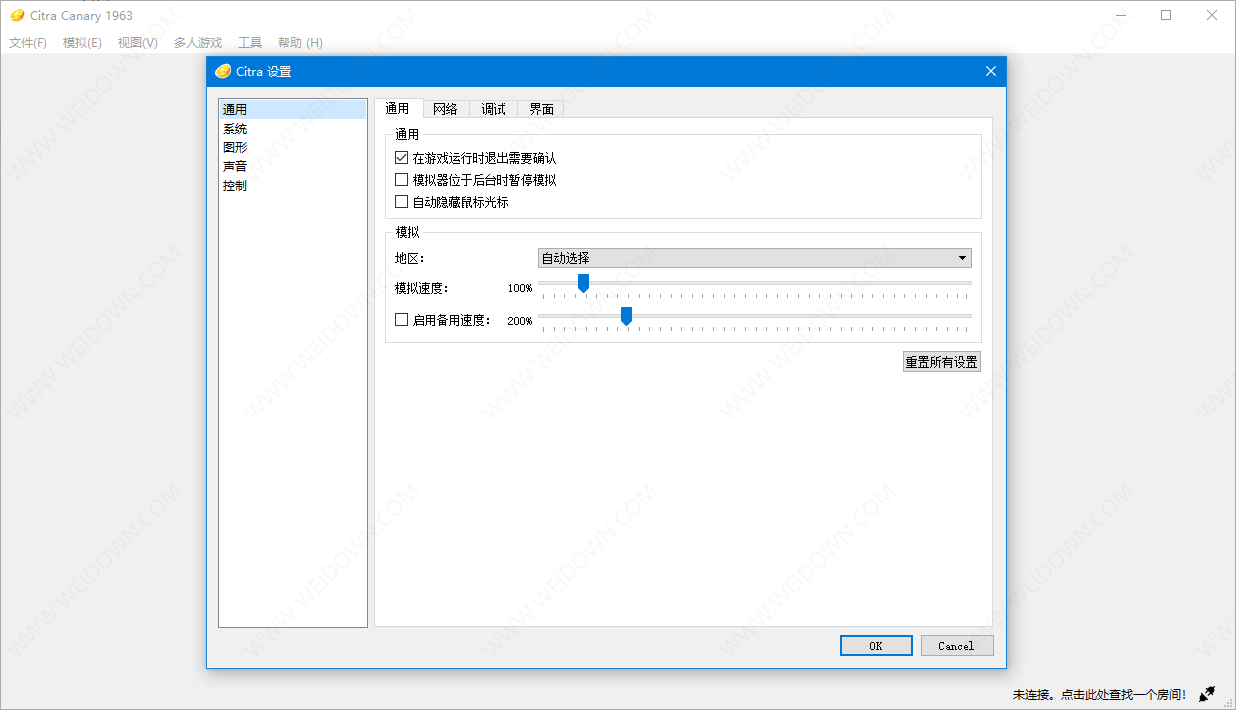This screenshot has width=1236, height=710.
Task: Confirm settings with the OK button
Action: 876,646
